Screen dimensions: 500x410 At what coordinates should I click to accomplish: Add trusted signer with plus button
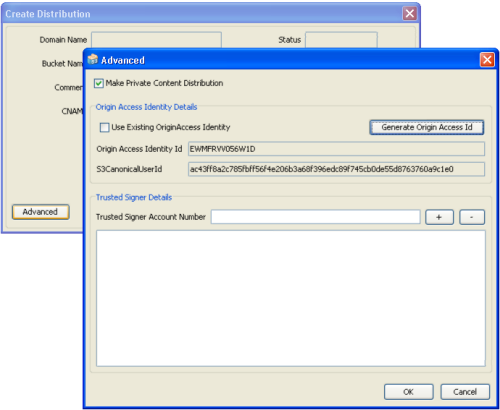click(x=439, y=217)
